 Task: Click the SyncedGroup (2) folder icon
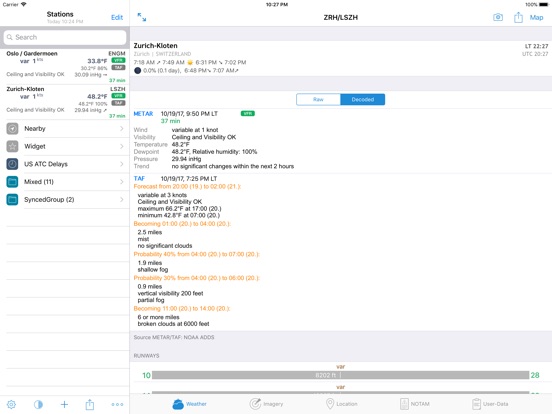[x=12, y=200]
